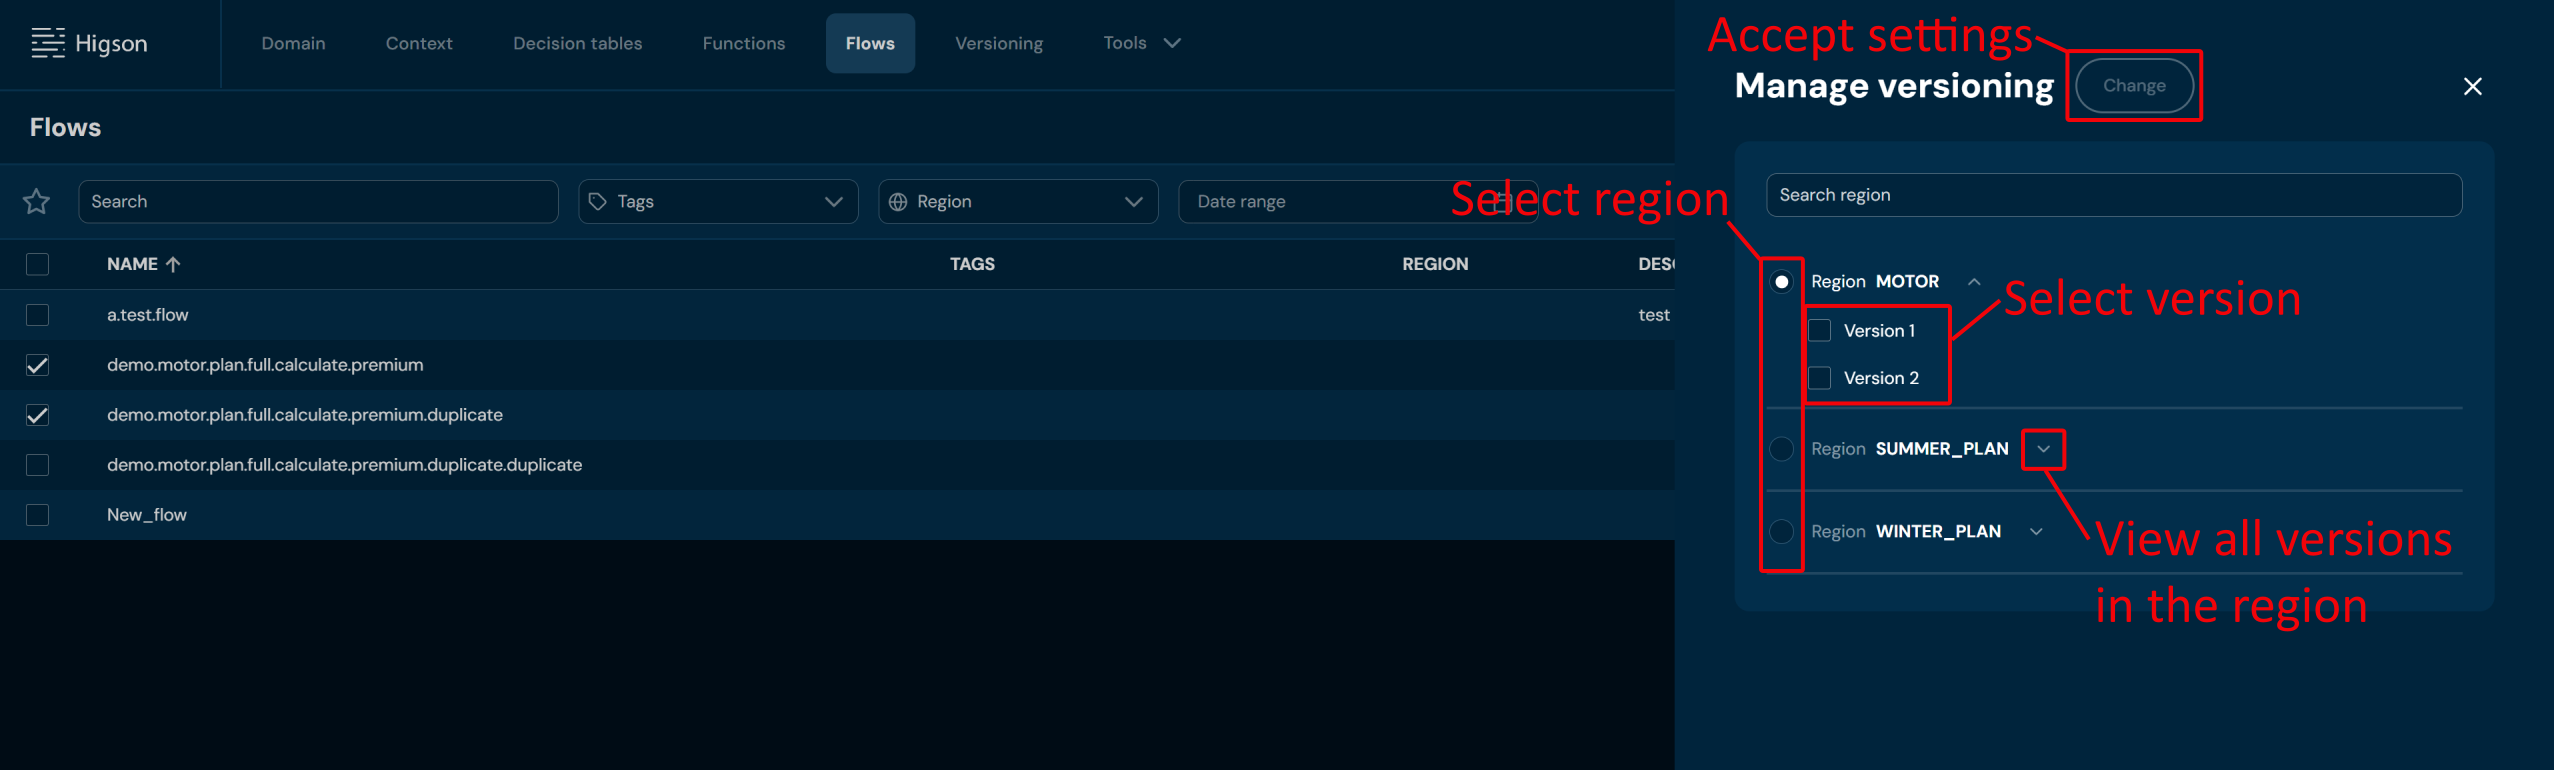The image size is (2554, 770).
Task: Open the Decision tables tab
Action: pyautogui.click(x=577, y=43)
